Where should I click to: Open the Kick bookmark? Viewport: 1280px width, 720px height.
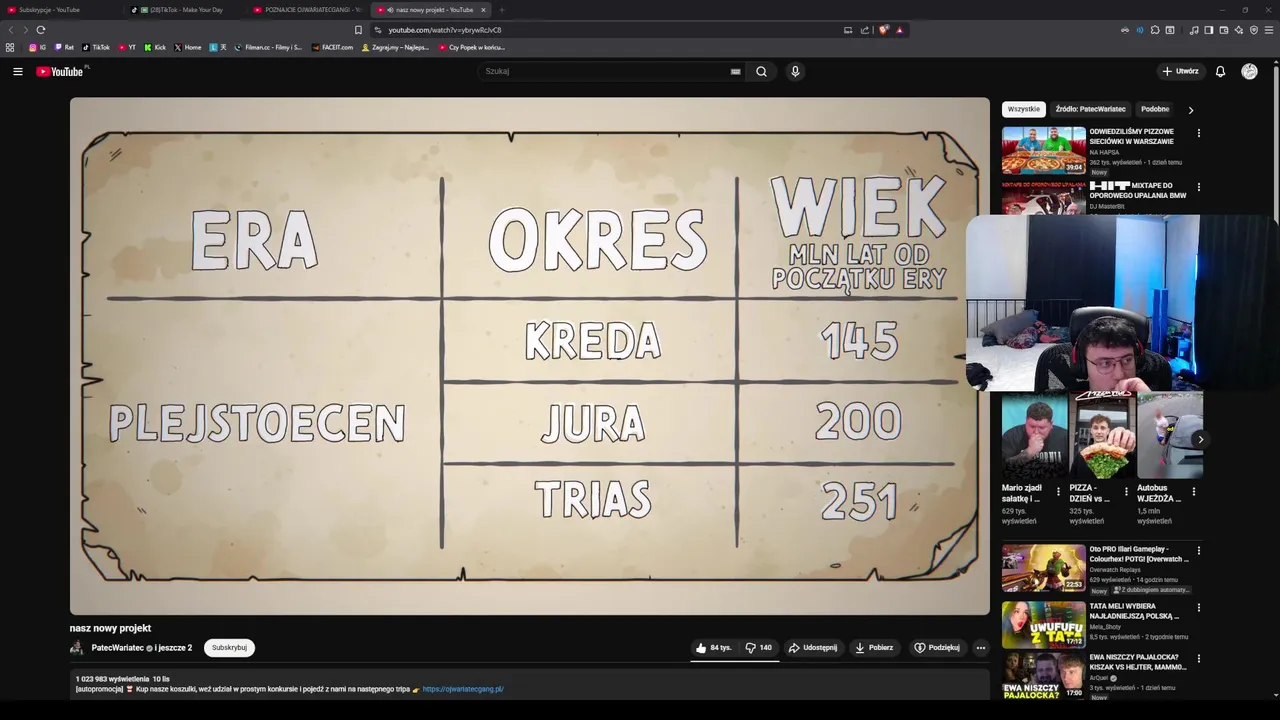click(x=155, y=47)
